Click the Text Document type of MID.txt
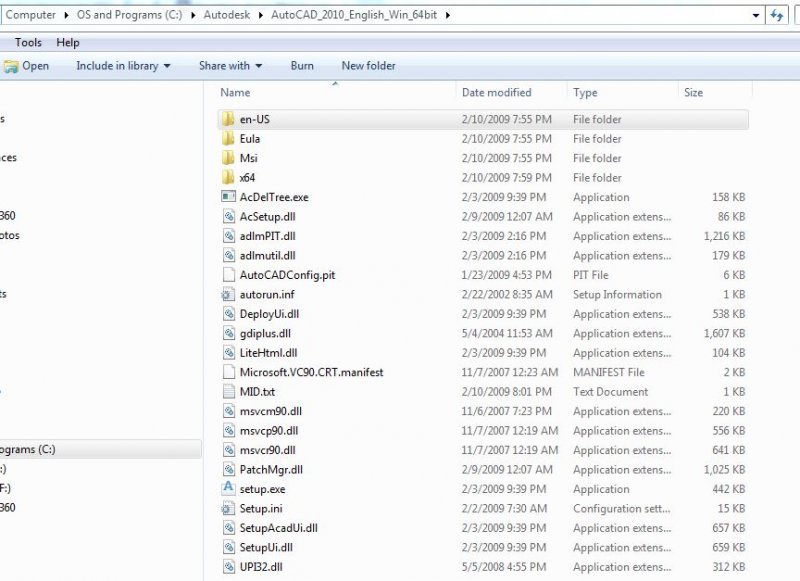Viewport: 800px width, 581px height. tap(610, 392)
